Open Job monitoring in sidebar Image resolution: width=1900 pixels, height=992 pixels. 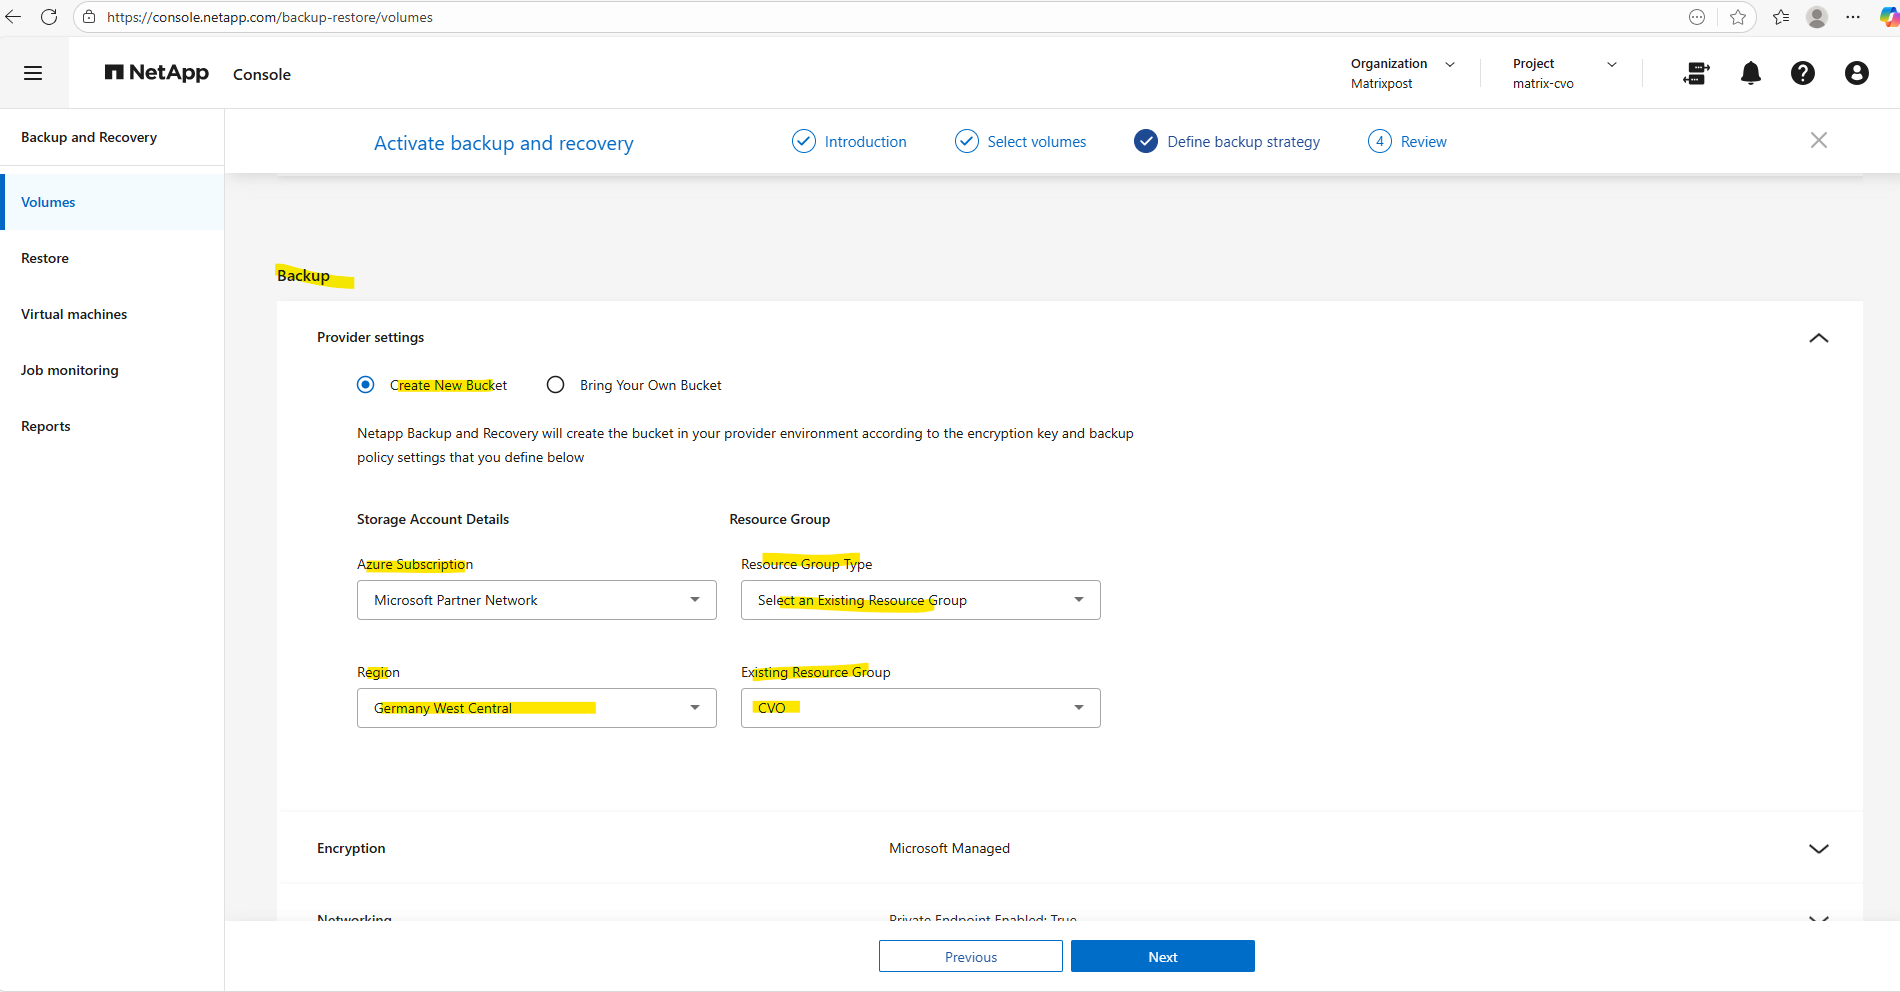pyautogui.click(x=70, y=370)
